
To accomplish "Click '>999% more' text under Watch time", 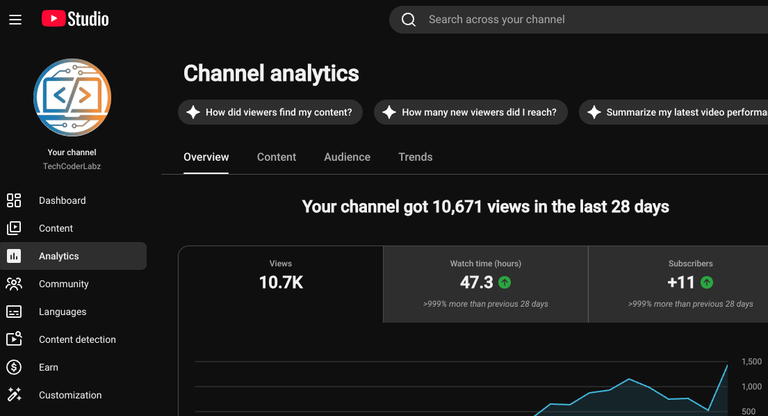I will [485, 304].
